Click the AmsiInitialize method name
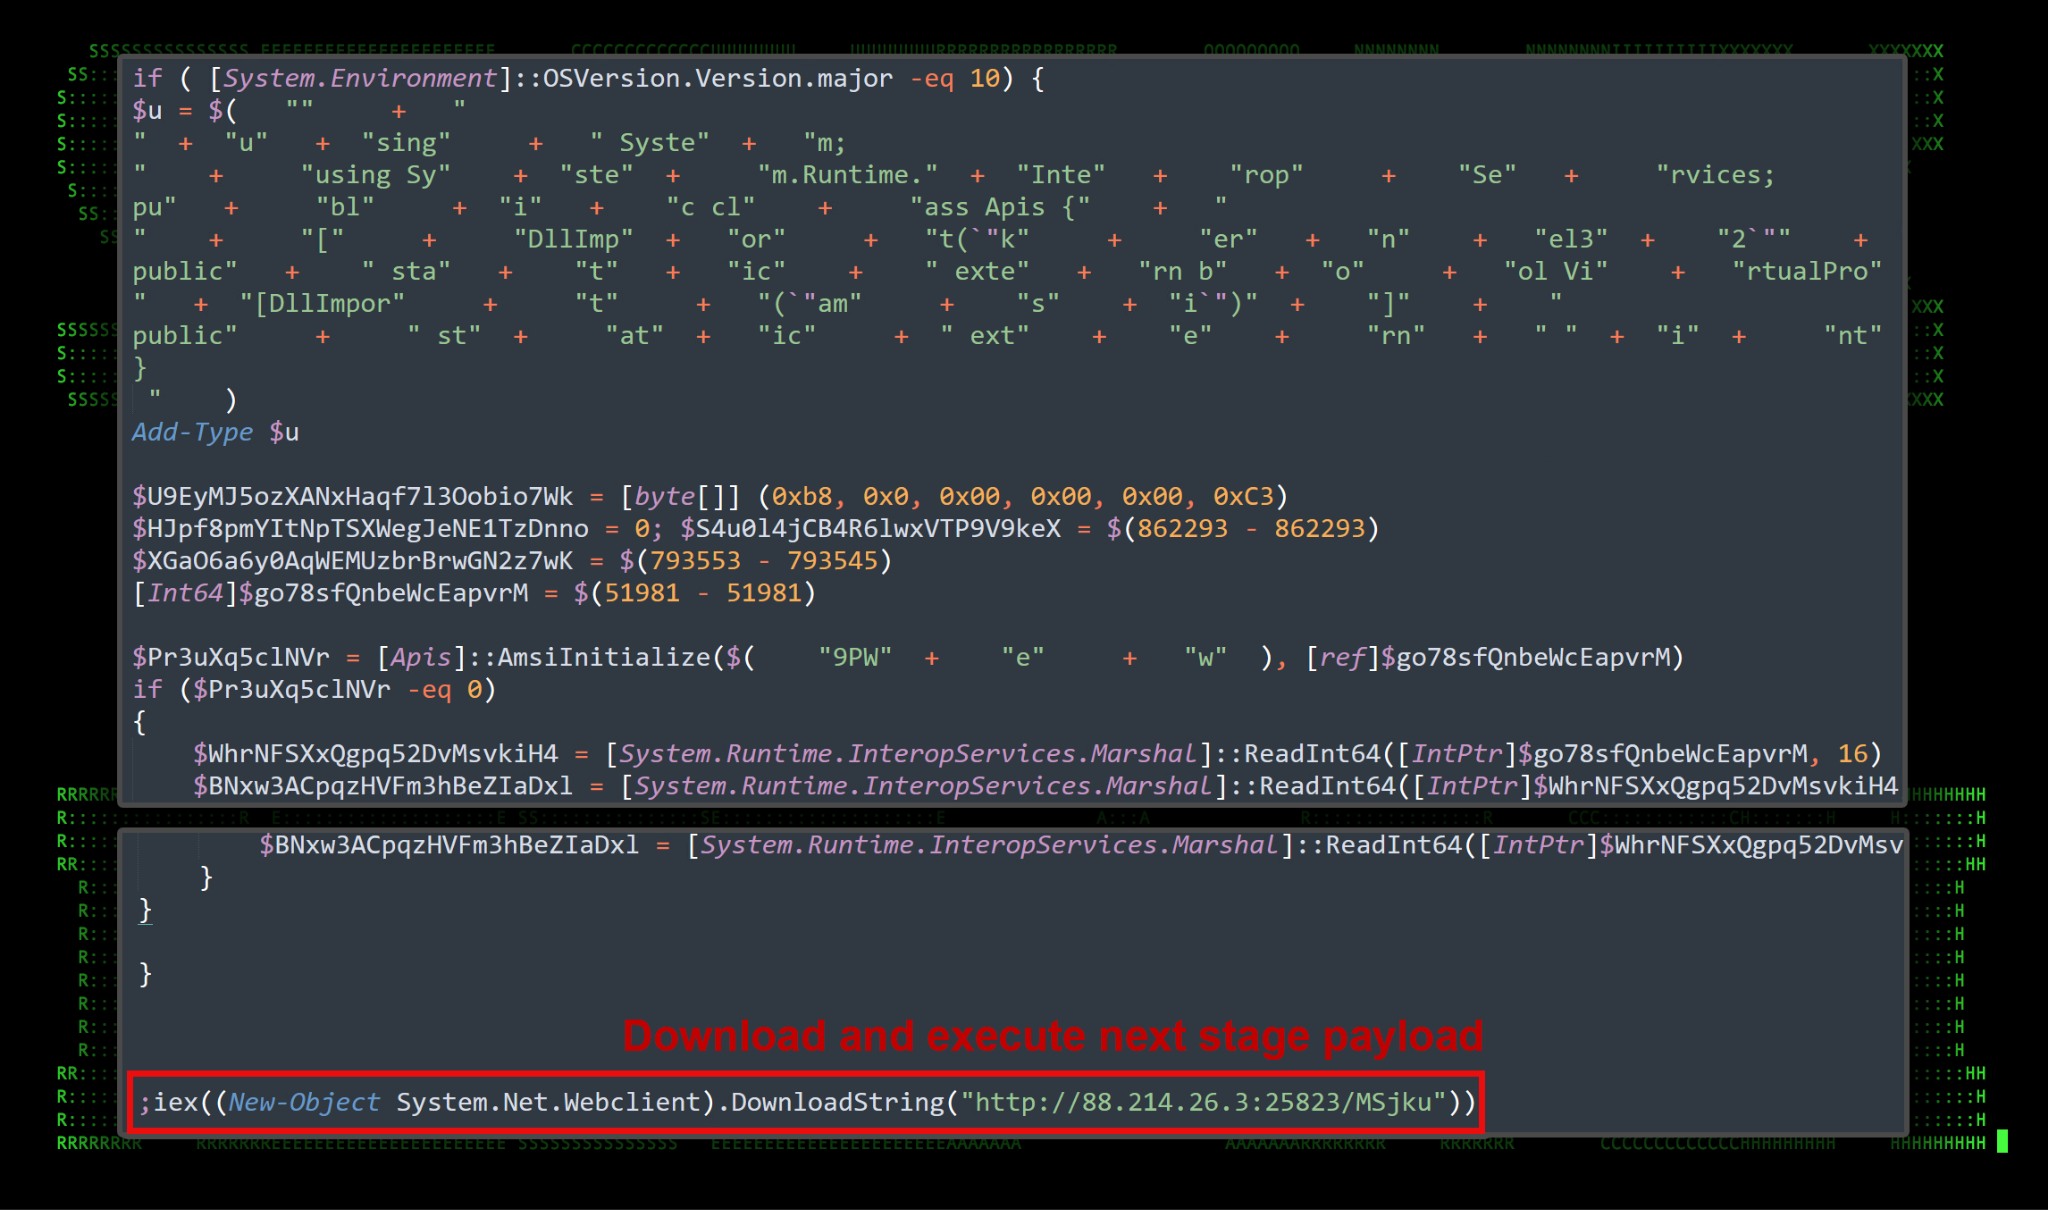Image resolution: width=2048 pixels, height=1210 pixels. [603, 657]
